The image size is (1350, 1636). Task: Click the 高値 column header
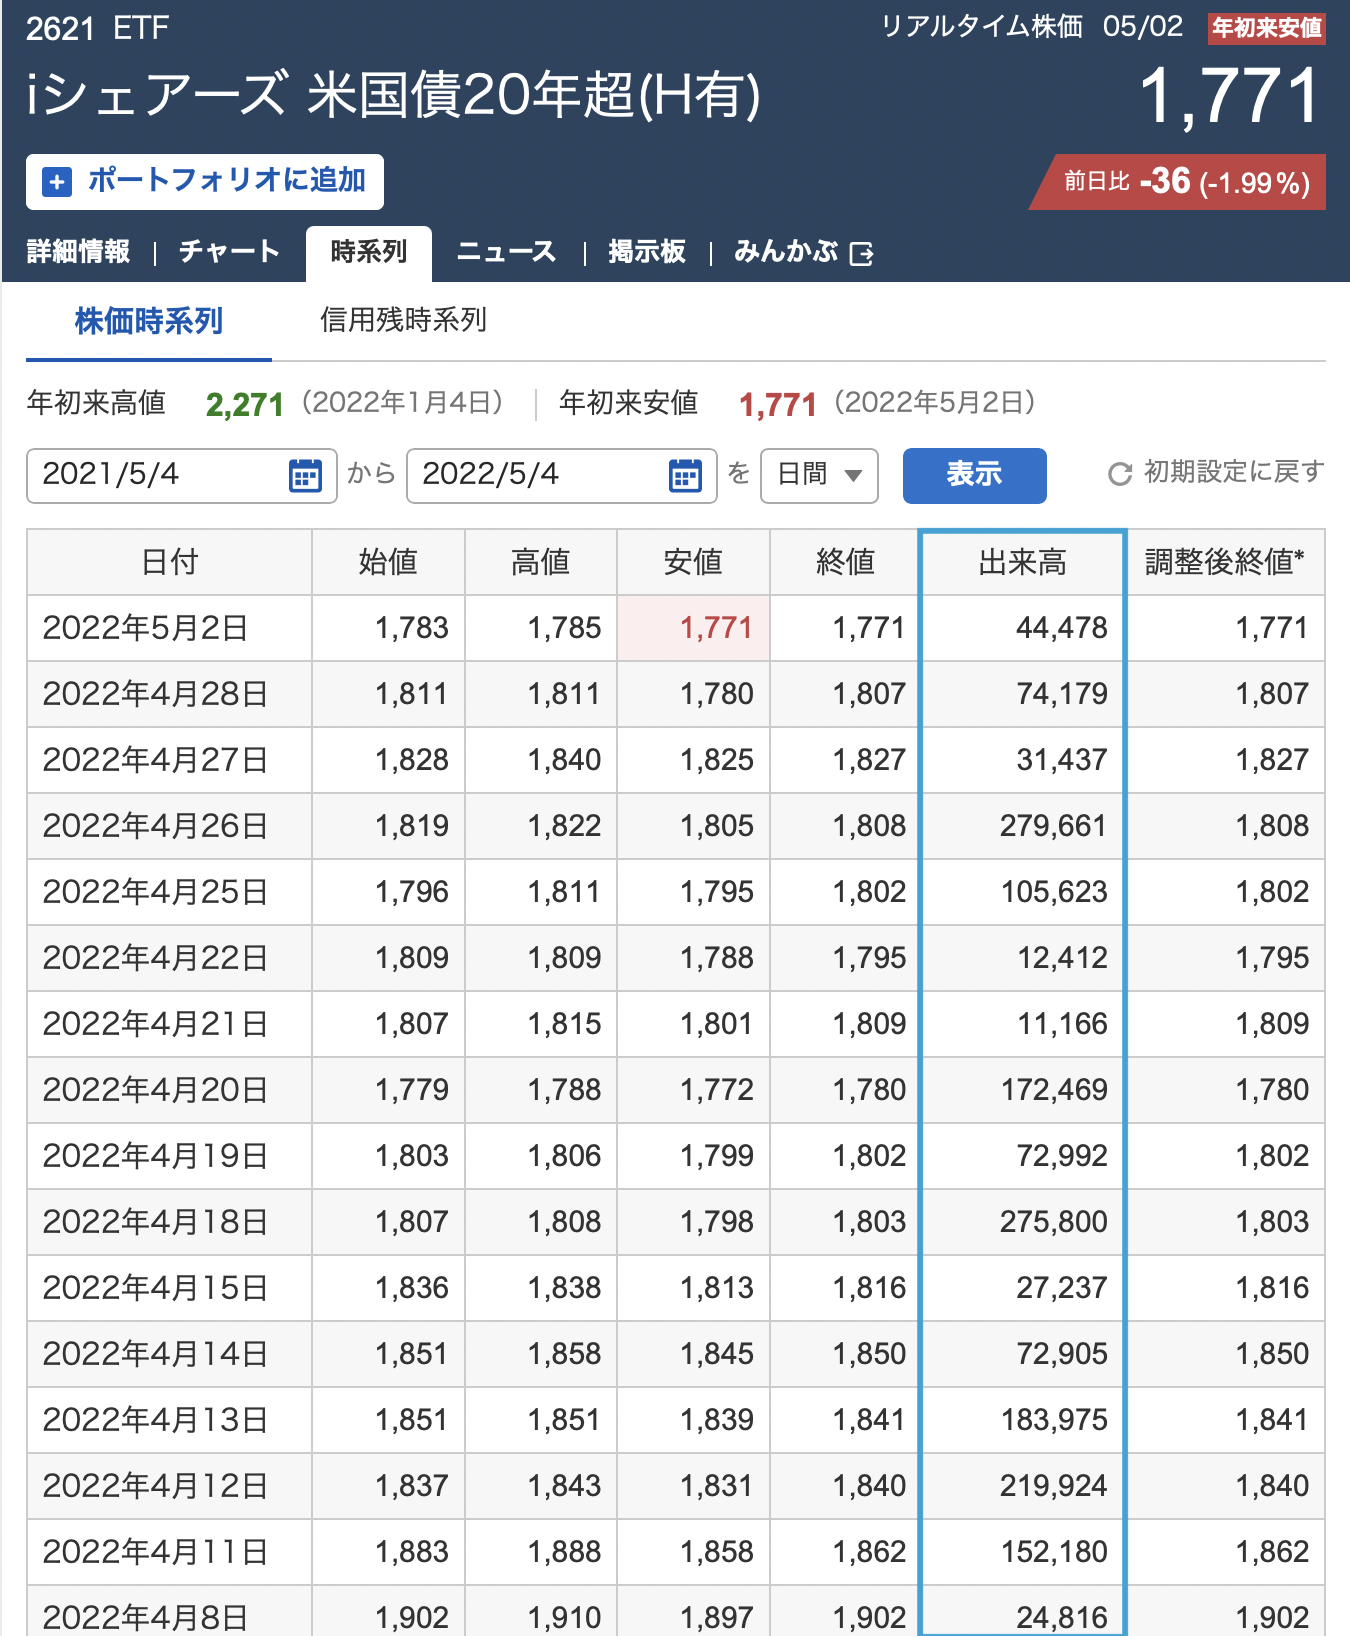541,562
